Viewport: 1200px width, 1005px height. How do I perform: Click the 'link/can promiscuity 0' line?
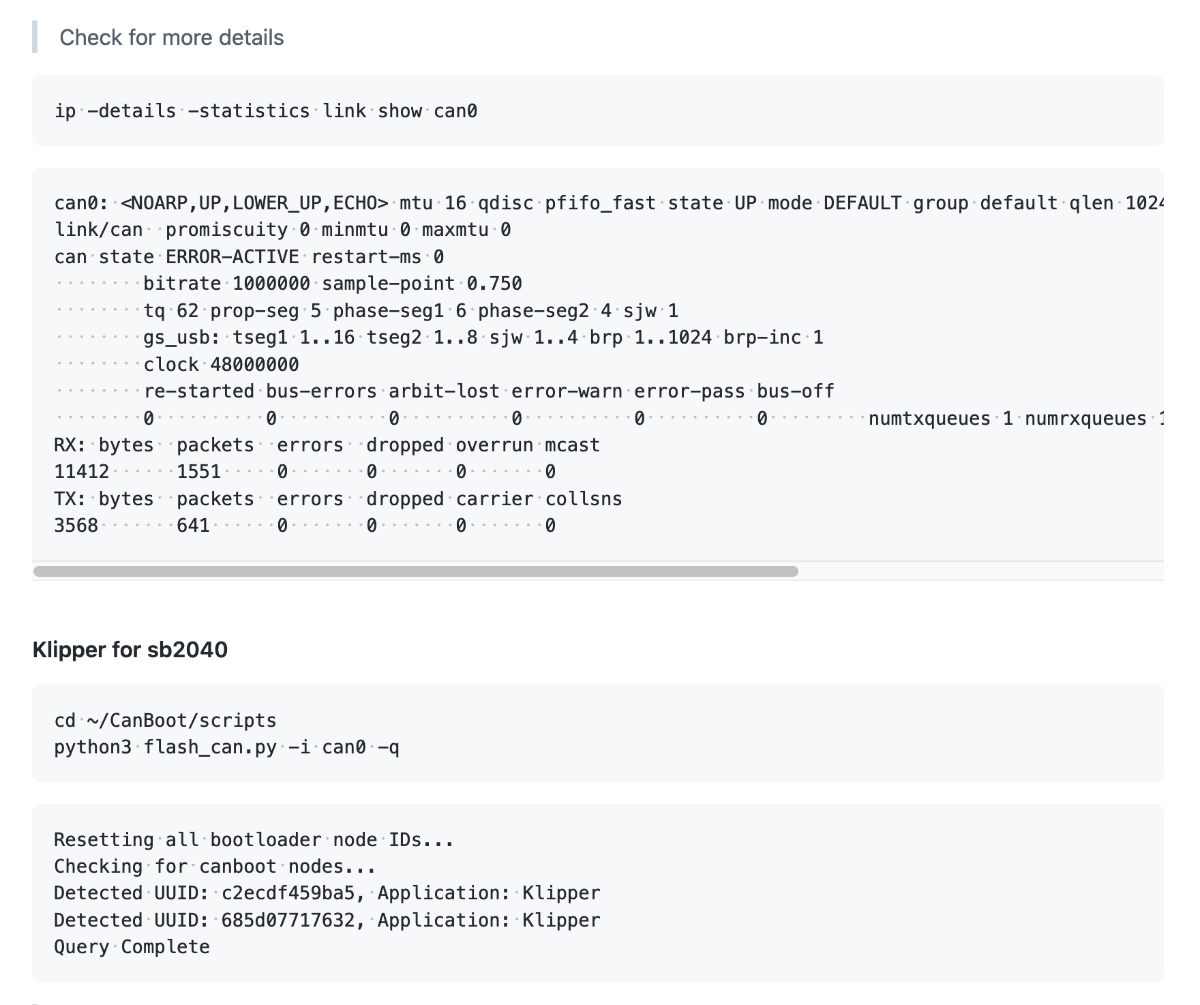[x=283, y=230]
